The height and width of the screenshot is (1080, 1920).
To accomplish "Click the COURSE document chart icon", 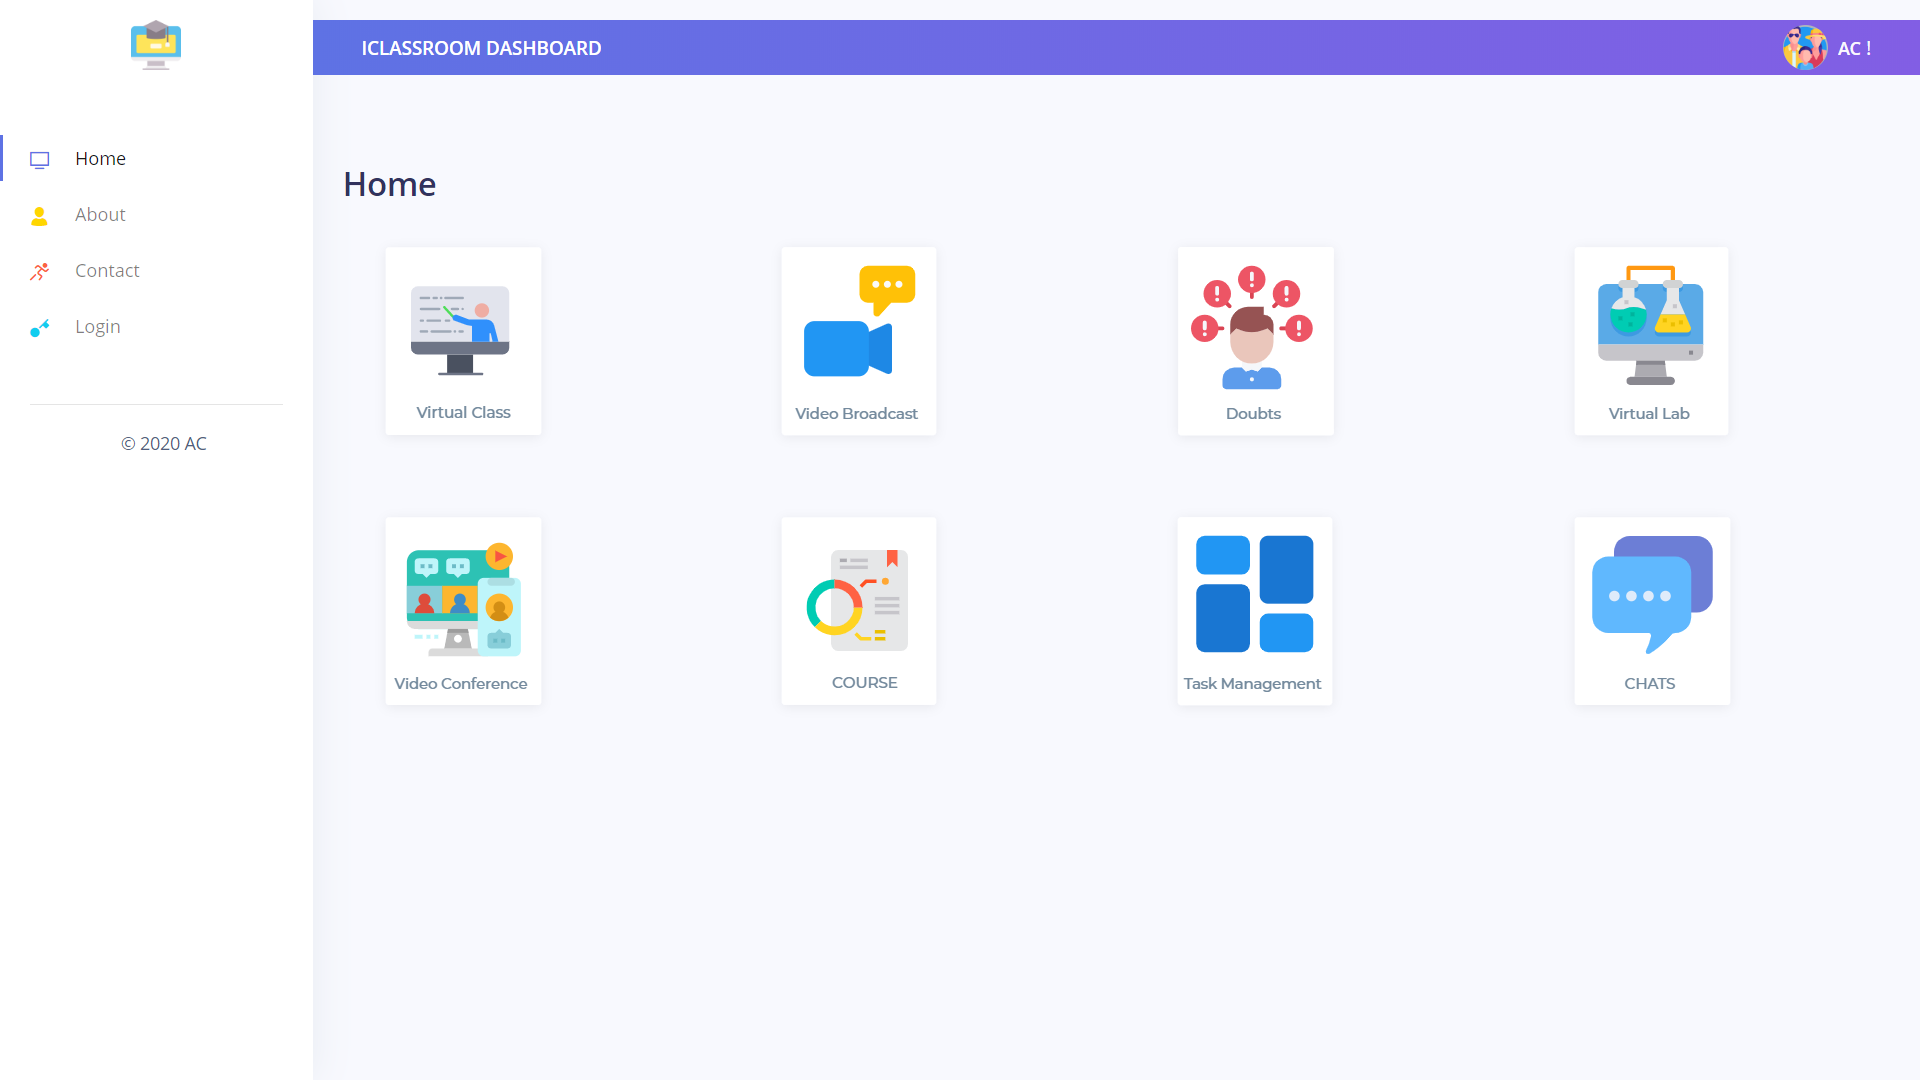I will [858, 600].
